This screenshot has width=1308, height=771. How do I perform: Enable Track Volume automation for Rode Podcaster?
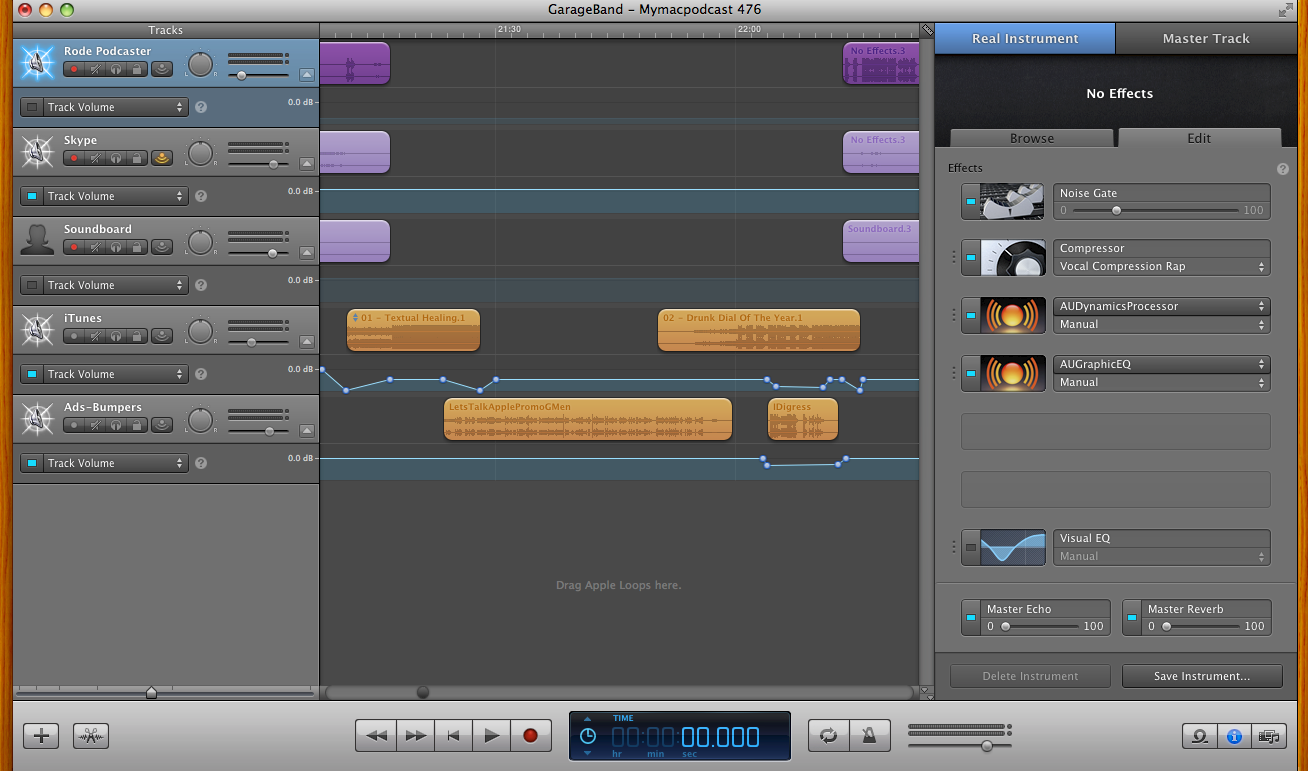pos(32,107)
